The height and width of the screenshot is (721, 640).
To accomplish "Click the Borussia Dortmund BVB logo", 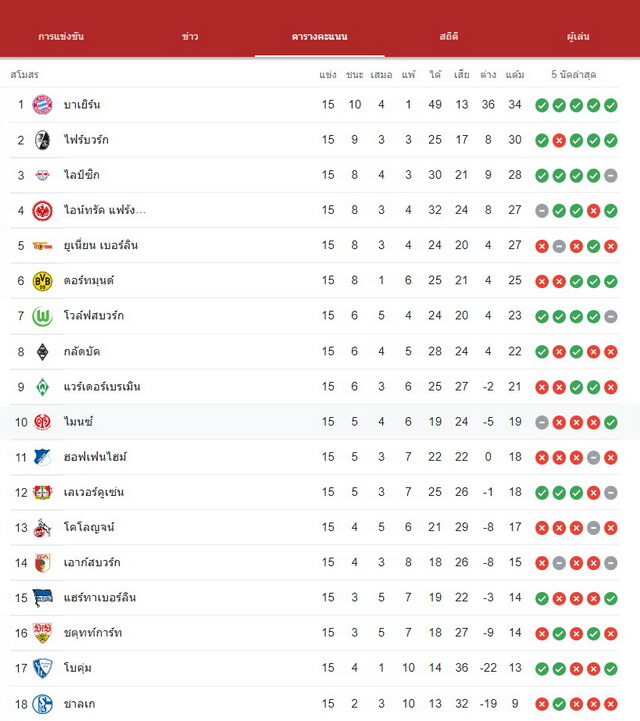I will 42,281.
